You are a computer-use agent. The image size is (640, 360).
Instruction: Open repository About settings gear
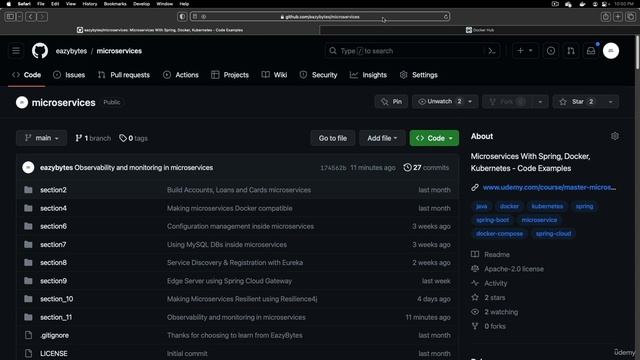tap(615, 136)
